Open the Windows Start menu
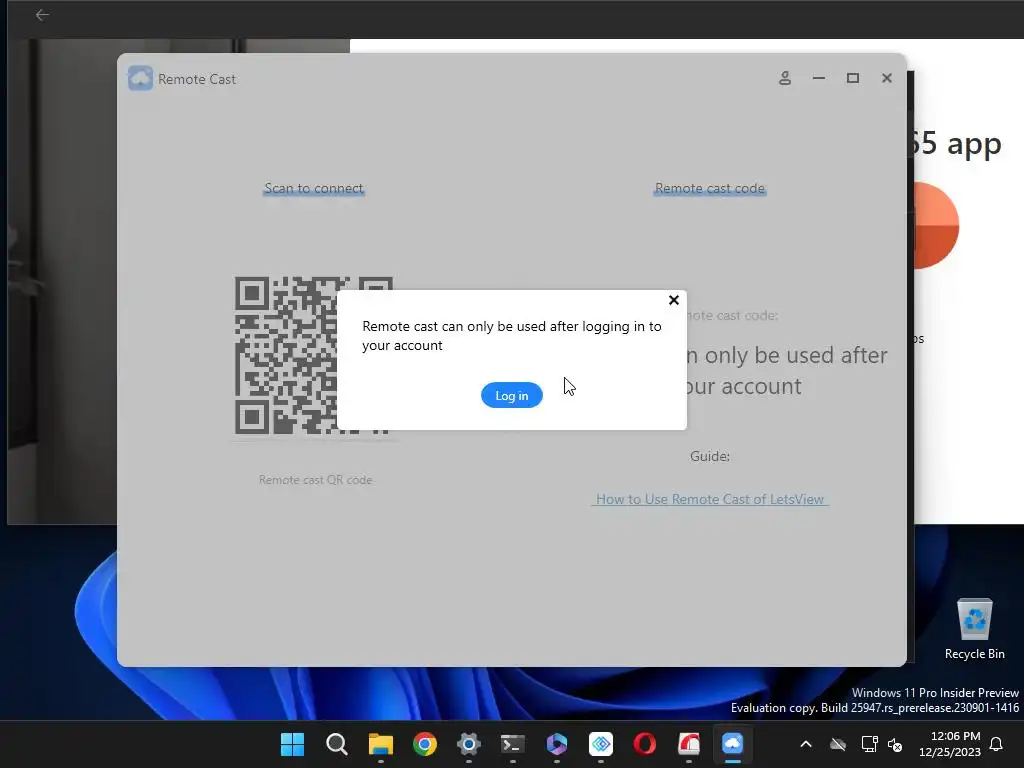1024x768 pixels. click(x=293, y=744)
